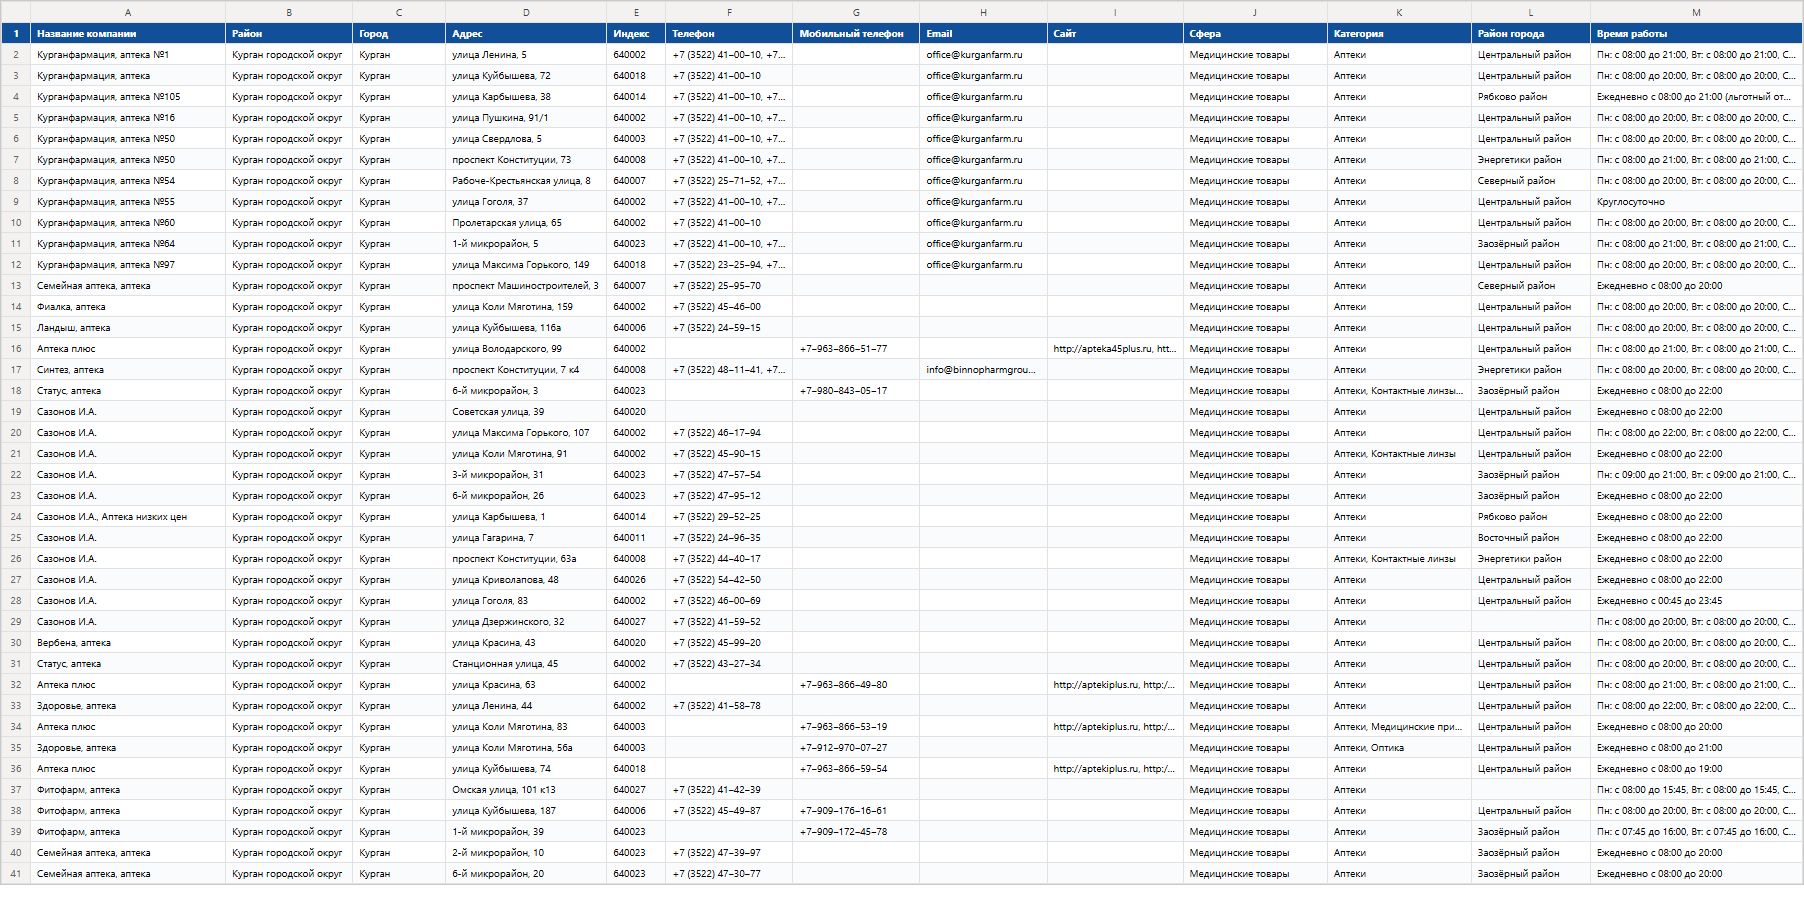
Task: Select cell 'Курганфармация, аптека №105'
Action: (x=128, y=97)
